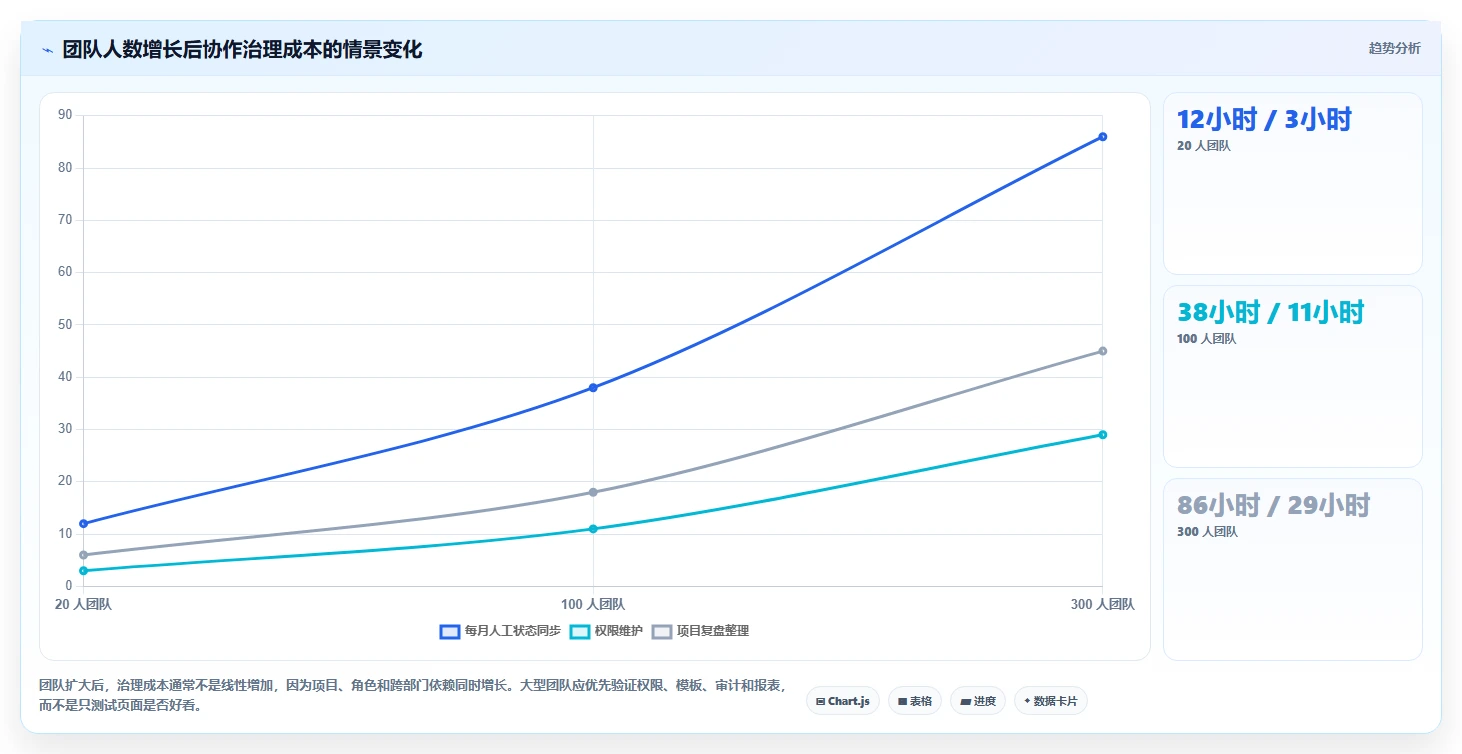Image resolution: width=1462 pixels, height=754 pixels.
Task: Click the blue data point at 100 人团队
Action: 593,388
